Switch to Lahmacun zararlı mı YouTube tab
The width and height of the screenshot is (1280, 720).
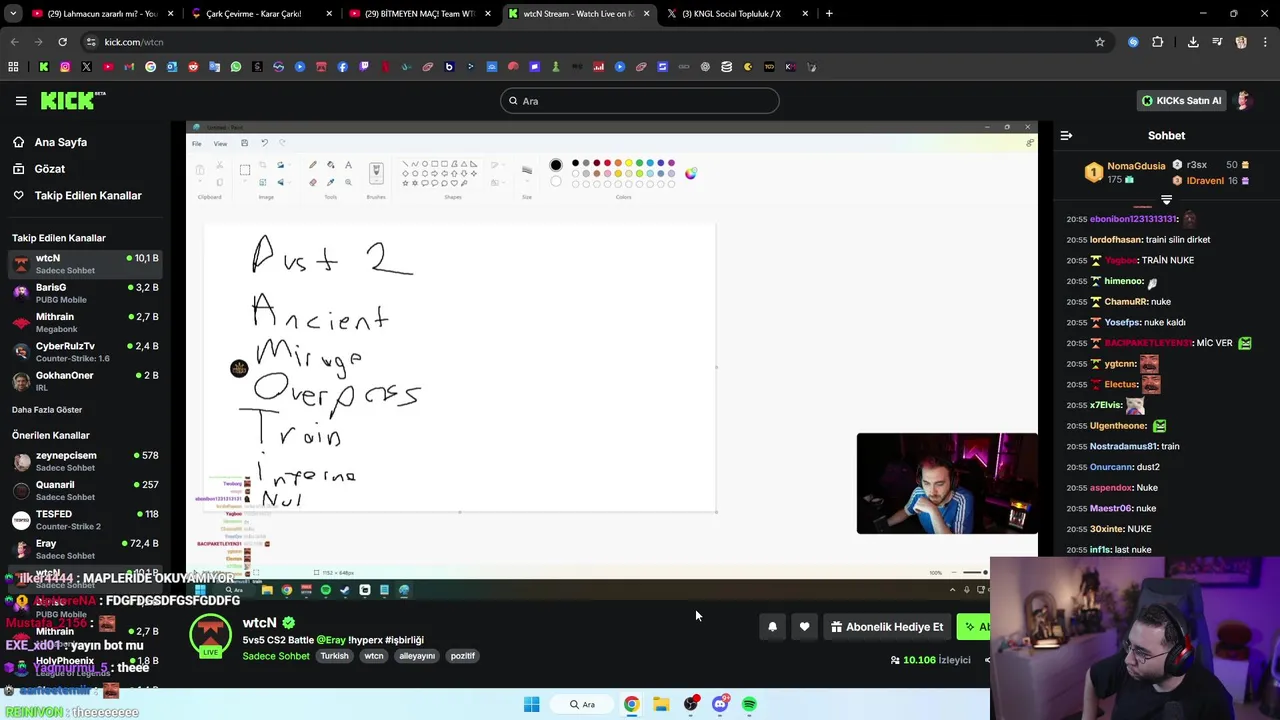(102, 14)
